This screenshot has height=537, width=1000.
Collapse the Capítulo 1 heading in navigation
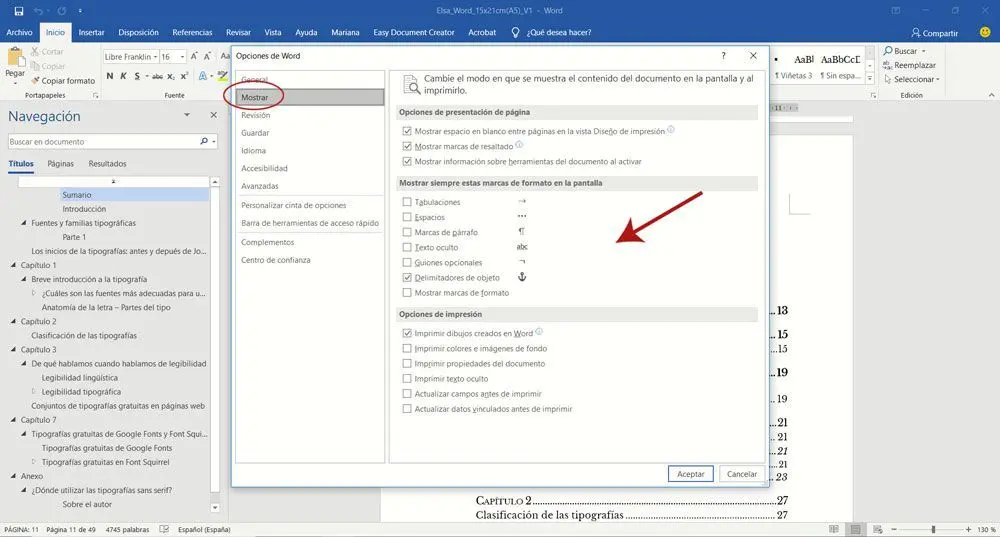click(x=13, y=265)
